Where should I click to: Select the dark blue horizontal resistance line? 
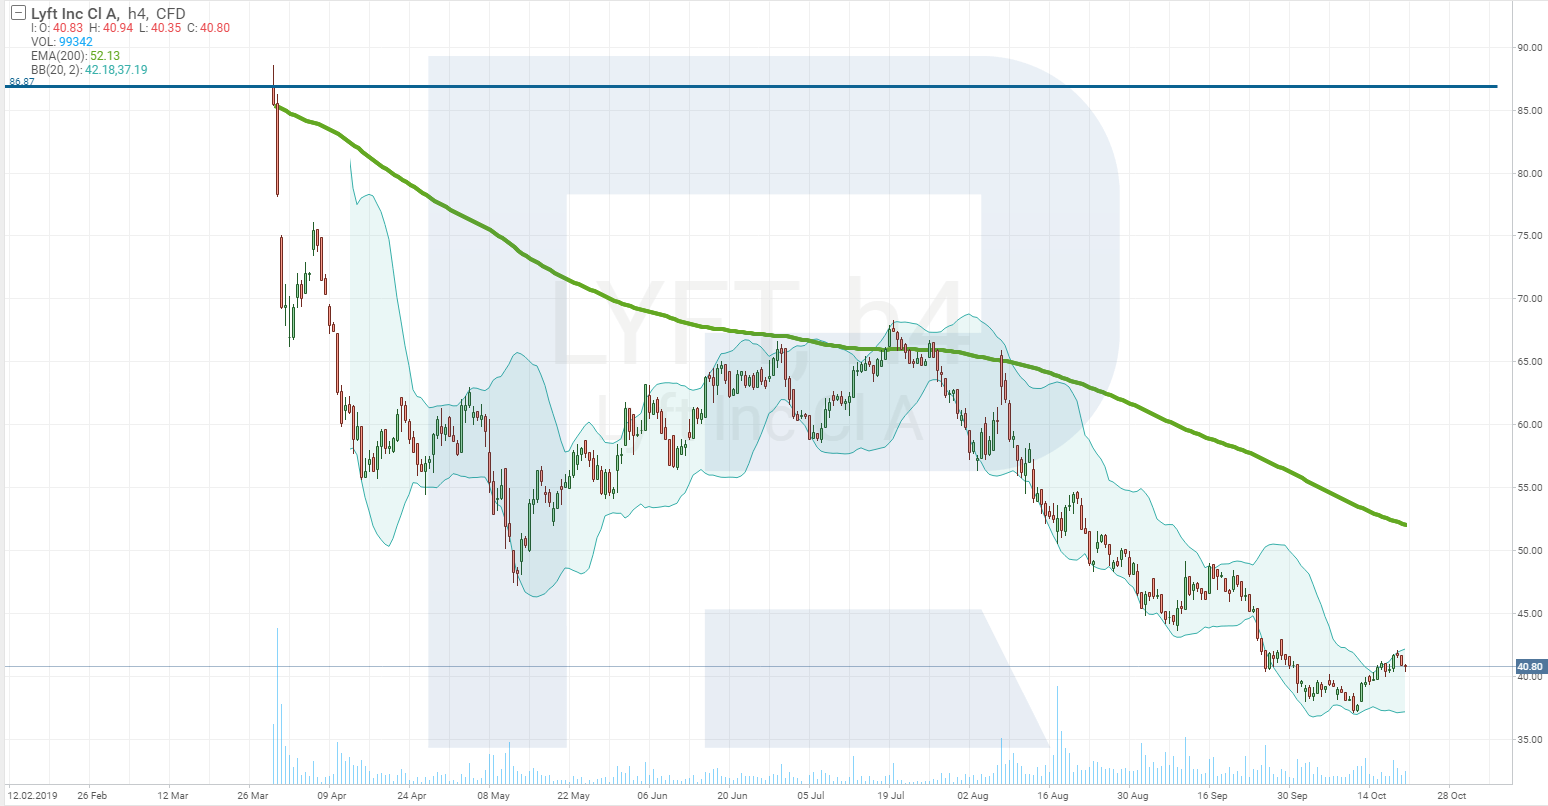click(751, 87)
